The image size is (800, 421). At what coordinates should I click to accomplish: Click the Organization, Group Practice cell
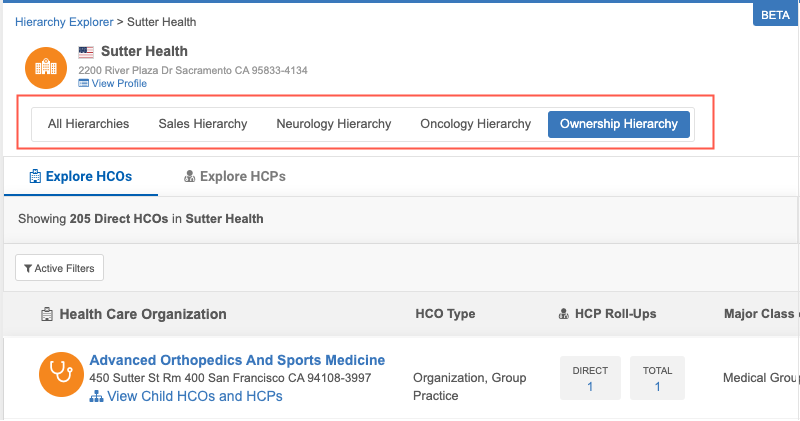click(x=469, y=387)
